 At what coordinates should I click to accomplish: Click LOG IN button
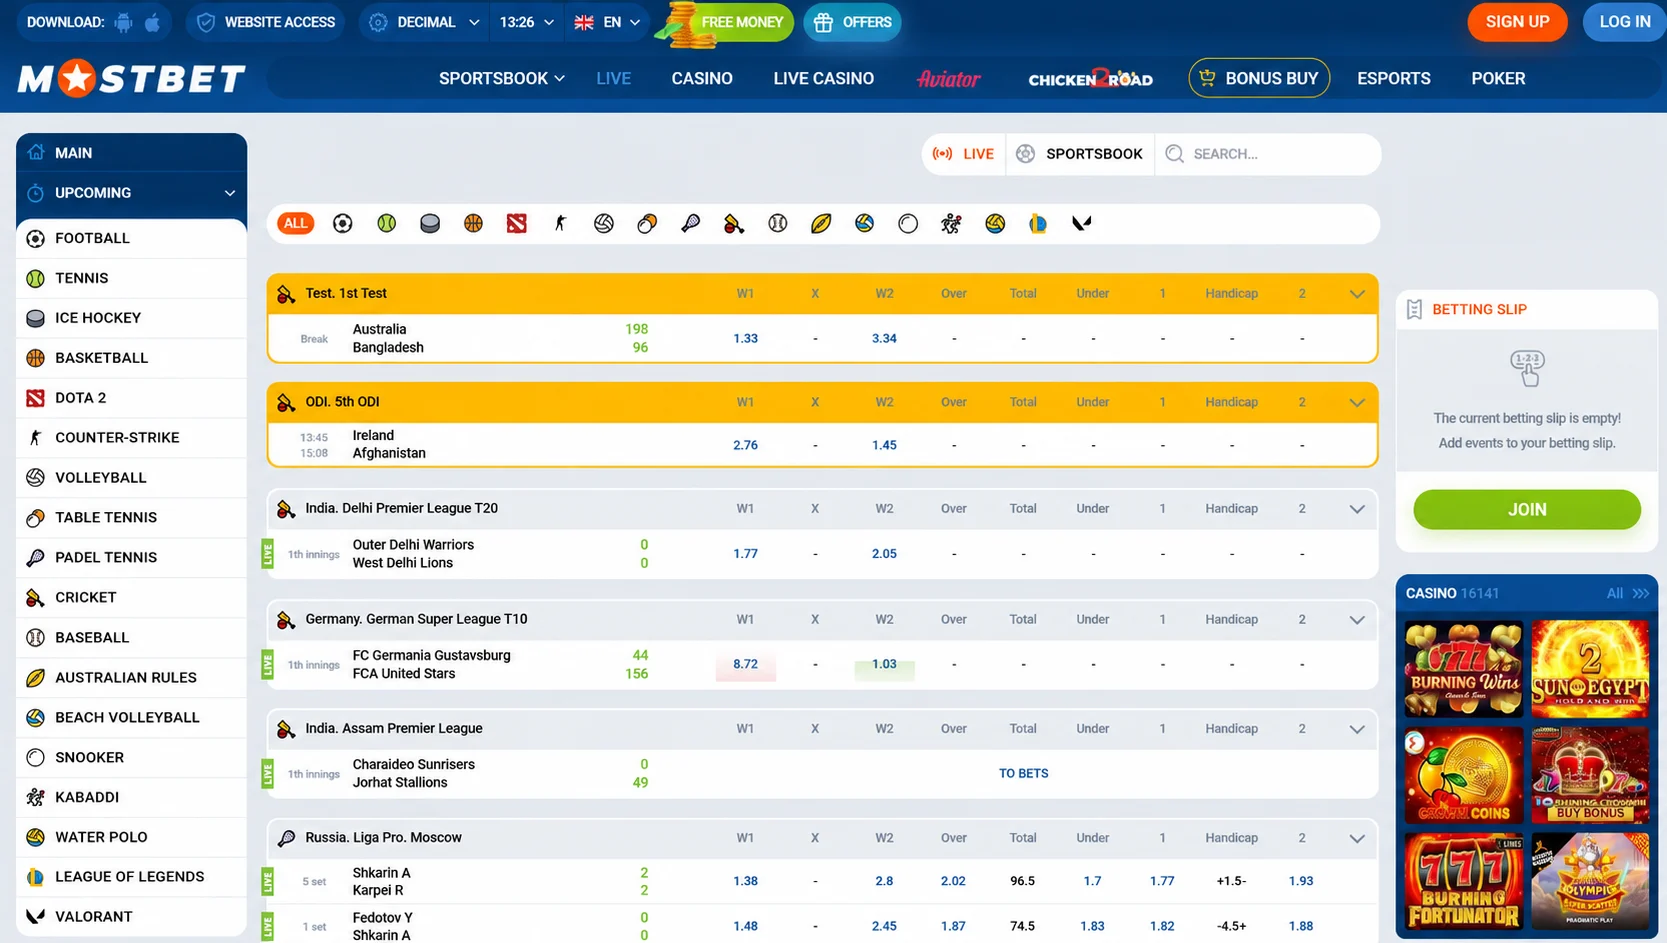1625,22
